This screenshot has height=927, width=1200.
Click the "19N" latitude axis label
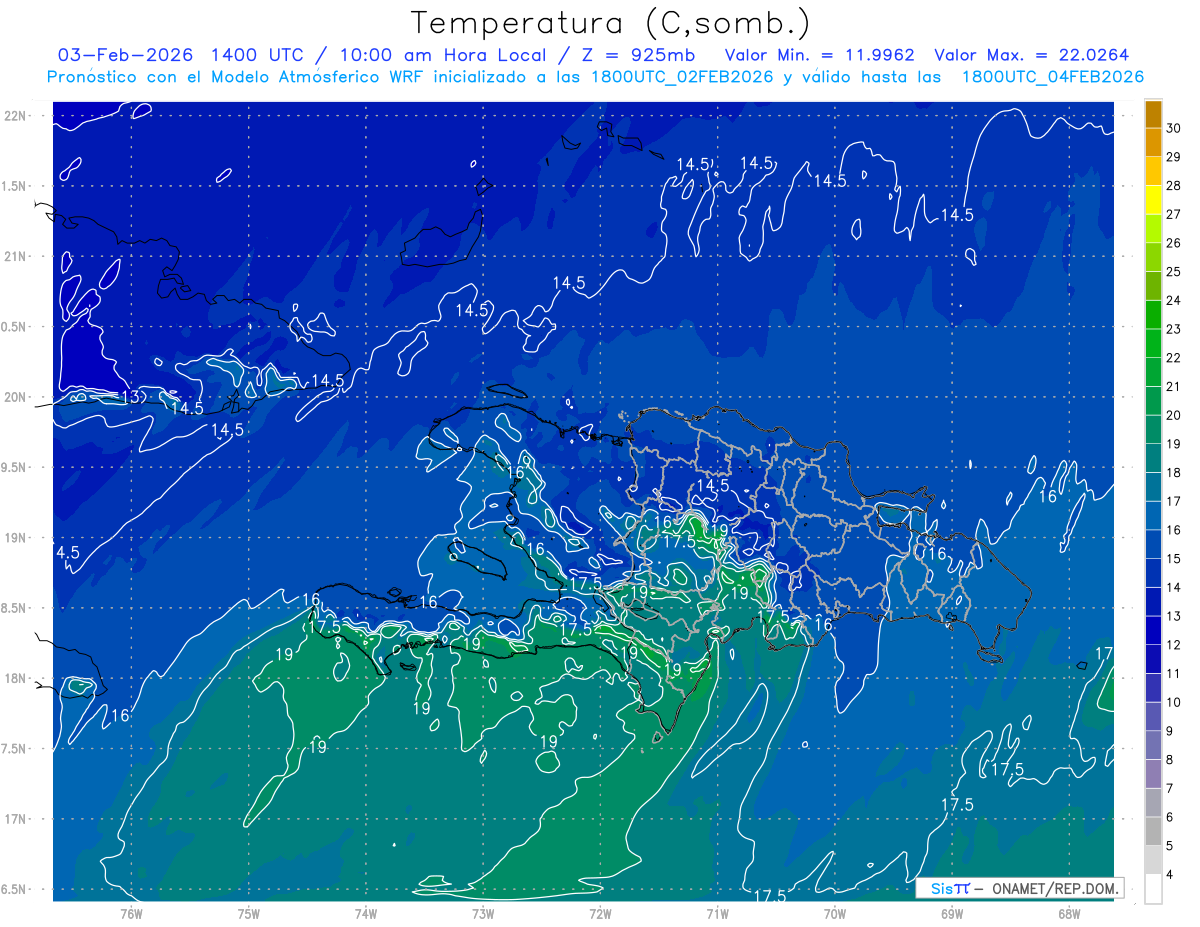coord(15,538)
